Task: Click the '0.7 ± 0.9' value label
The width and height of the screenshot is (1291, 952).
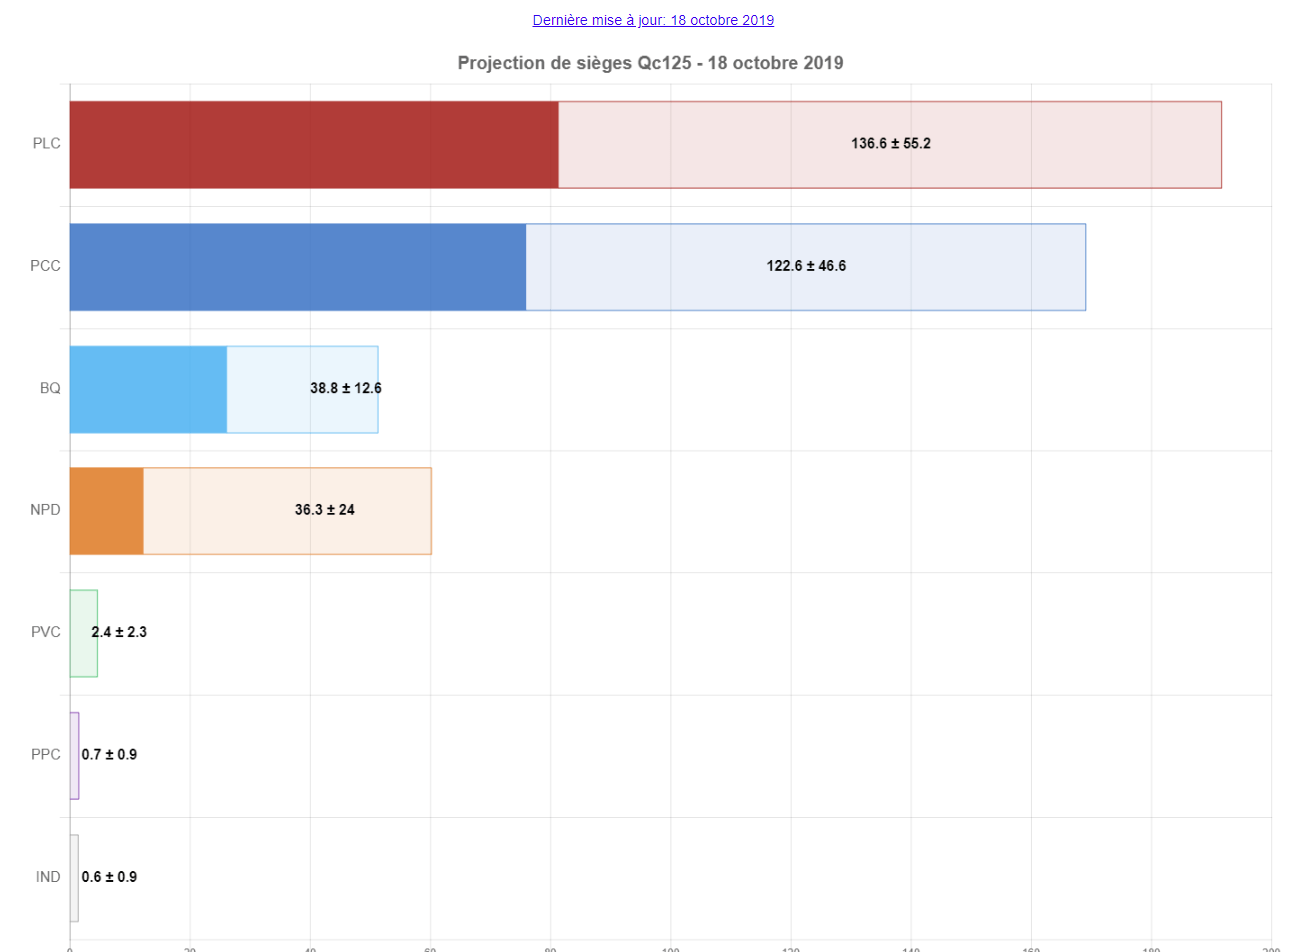Action: pyautogui.click(x=109, y=755)
